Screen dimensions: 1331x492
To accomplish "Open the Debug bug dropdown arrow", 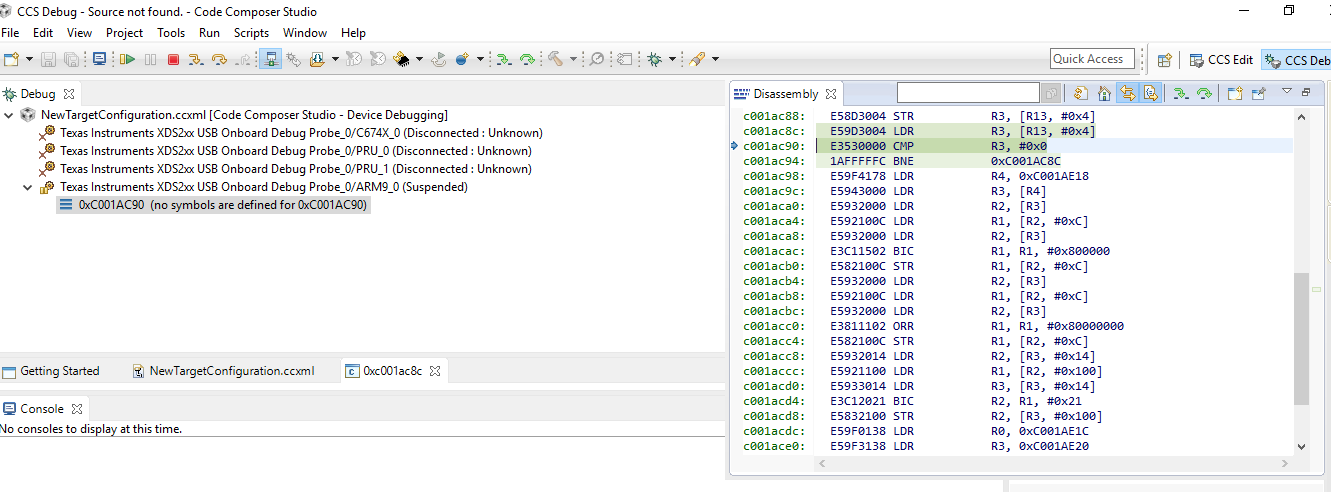I will tap(671, 60).
